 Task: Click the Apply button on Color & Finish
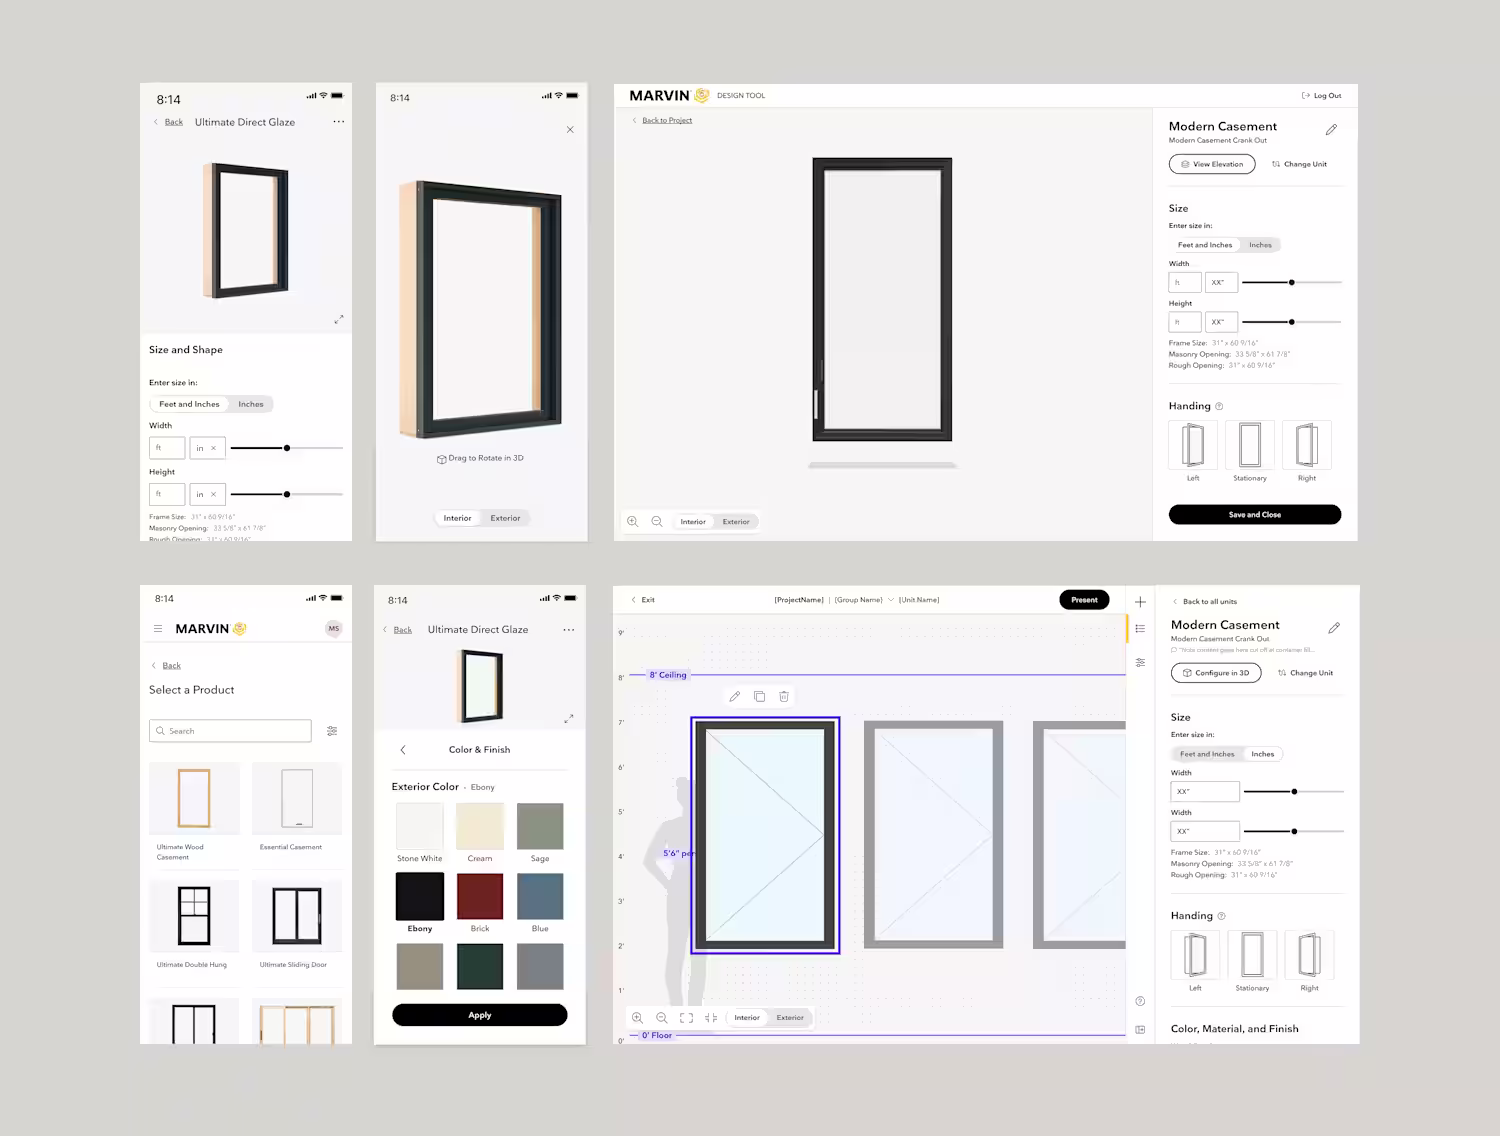pos(480,1015)
